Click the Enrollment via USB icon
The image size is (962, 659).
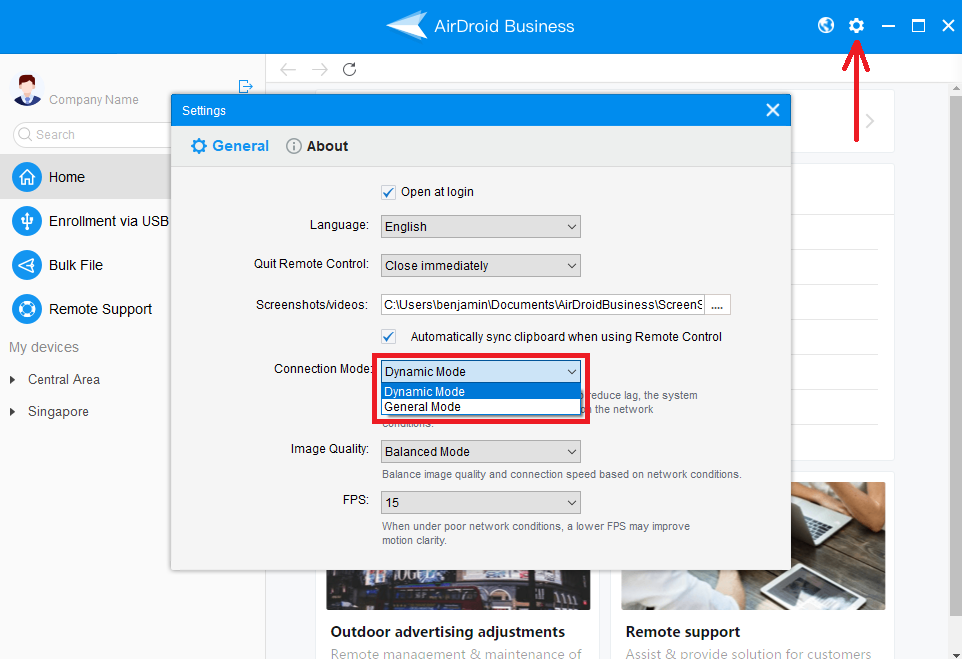(27, 221)
